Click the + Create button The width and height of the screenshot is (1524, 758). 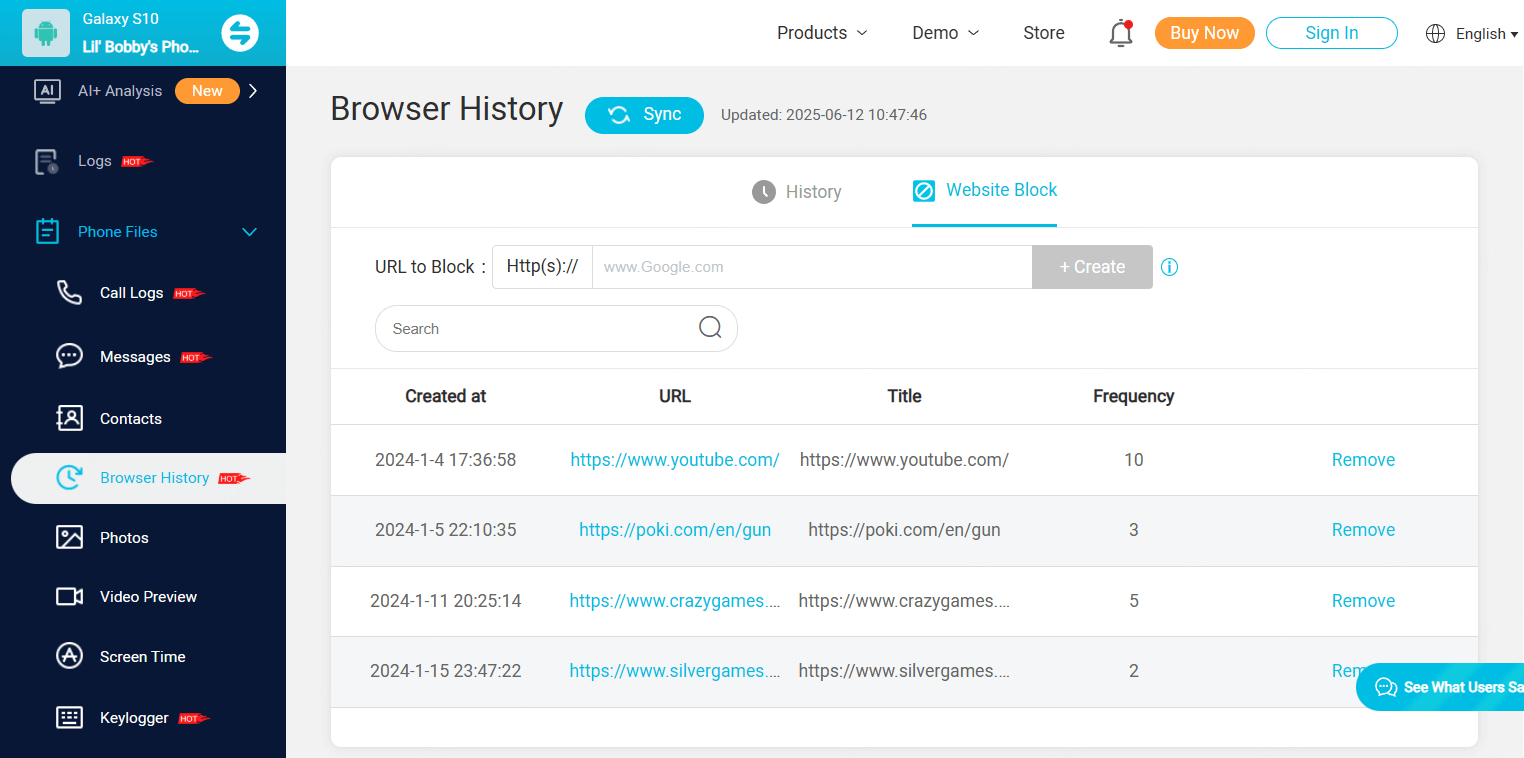pyautogui.click(x=1092, y=267)
